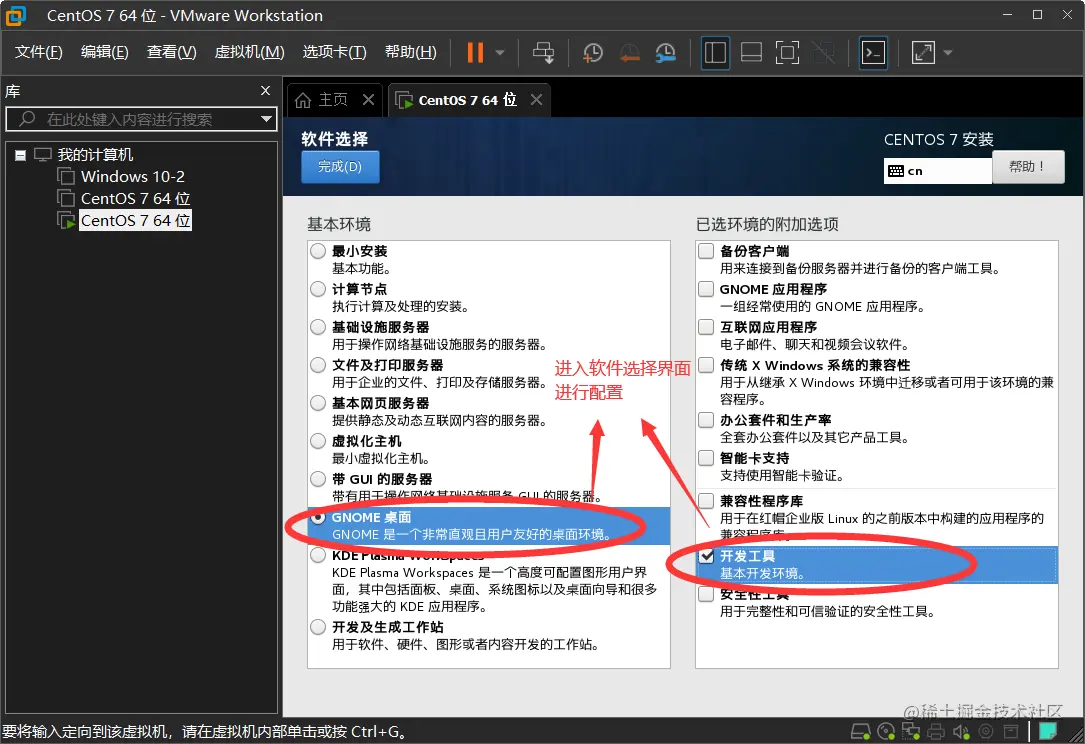The height and width of the screenshot is (744, 1085).
Task: Click the VMware Workstation logo in title bar
Action: point(15,15)
